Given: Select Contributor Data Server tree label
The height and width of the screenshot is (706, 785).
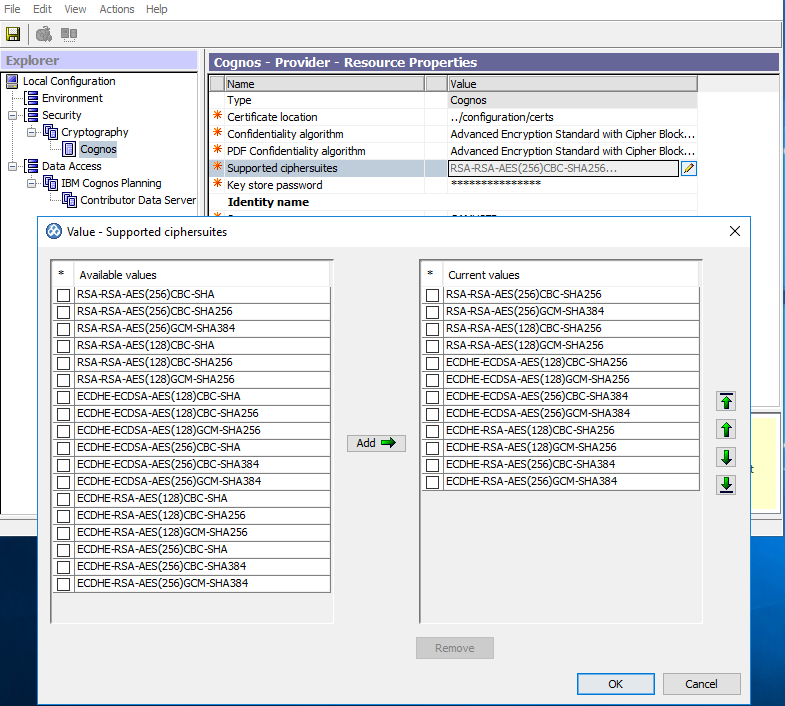Looking at the screenshot, I should point(138,200).
